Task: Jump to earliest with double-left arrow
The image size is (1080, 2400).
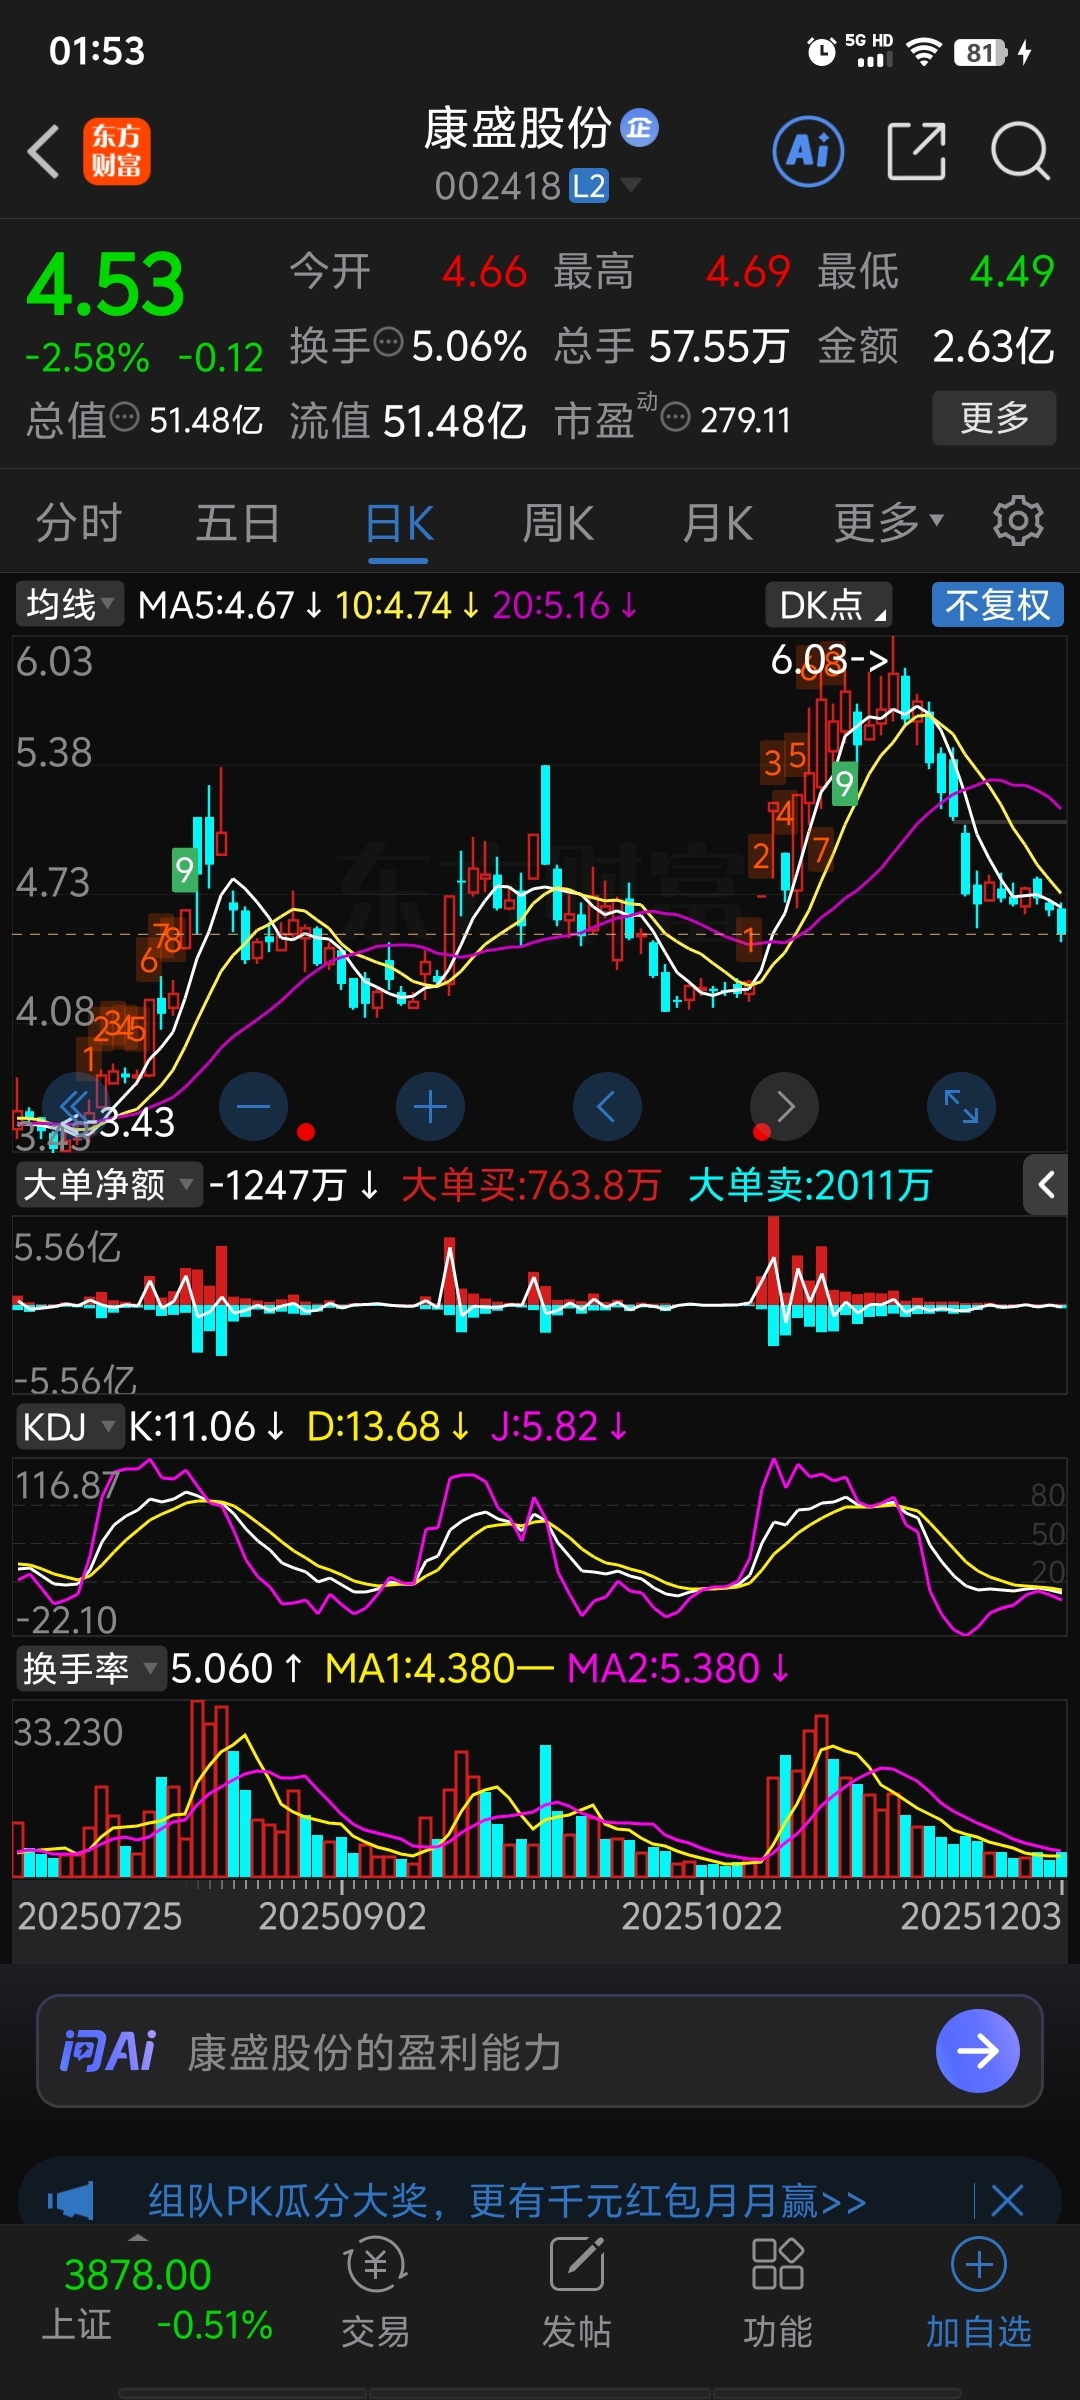Action: tap(76, 1107)
